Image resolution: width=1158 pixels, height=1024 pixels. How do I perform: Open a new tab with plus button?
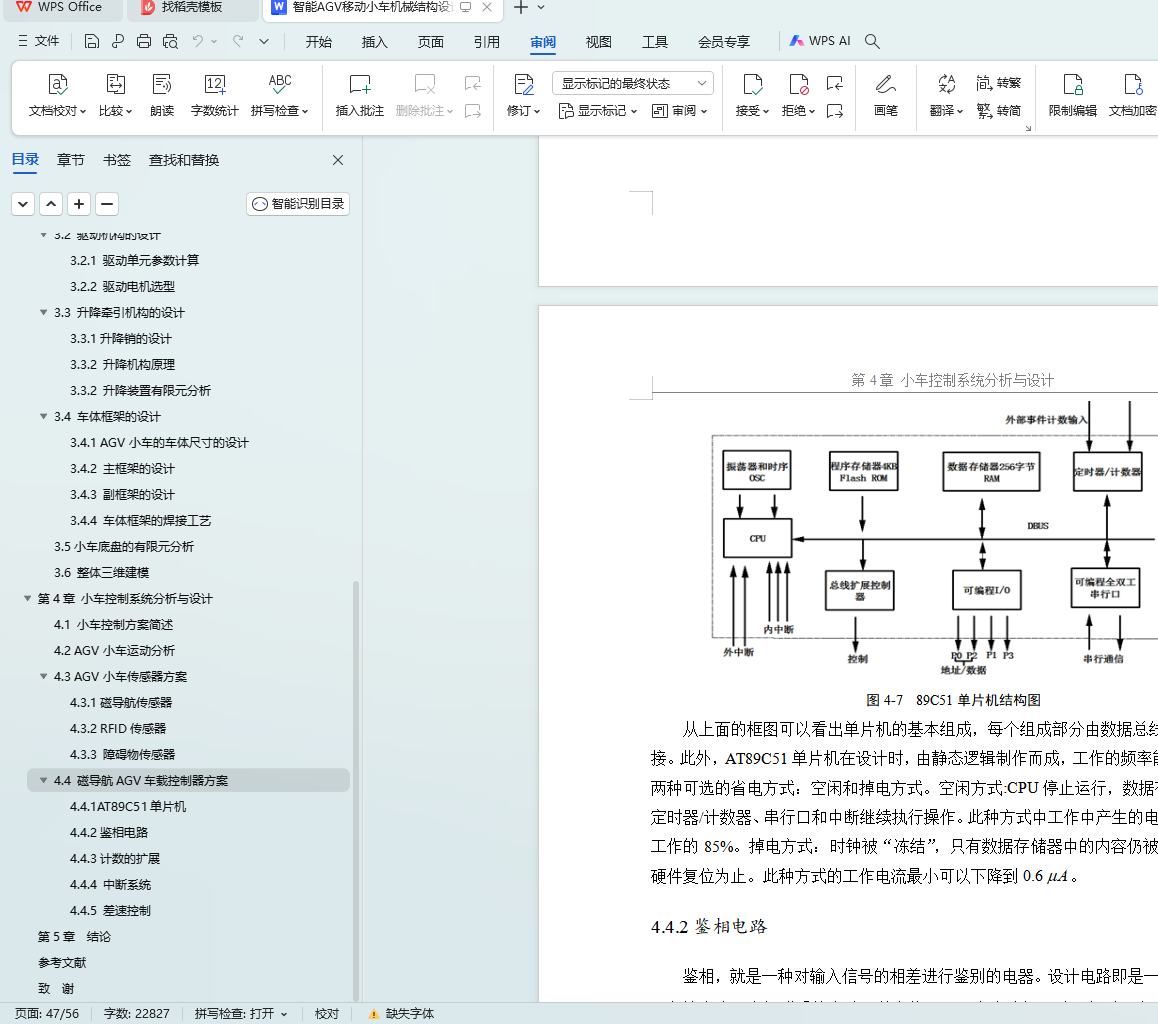click(x=521, y=7)
